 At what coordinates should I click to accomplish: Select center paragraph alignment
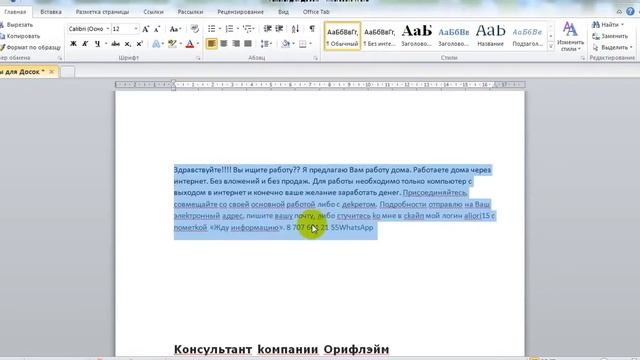point(224,44)
